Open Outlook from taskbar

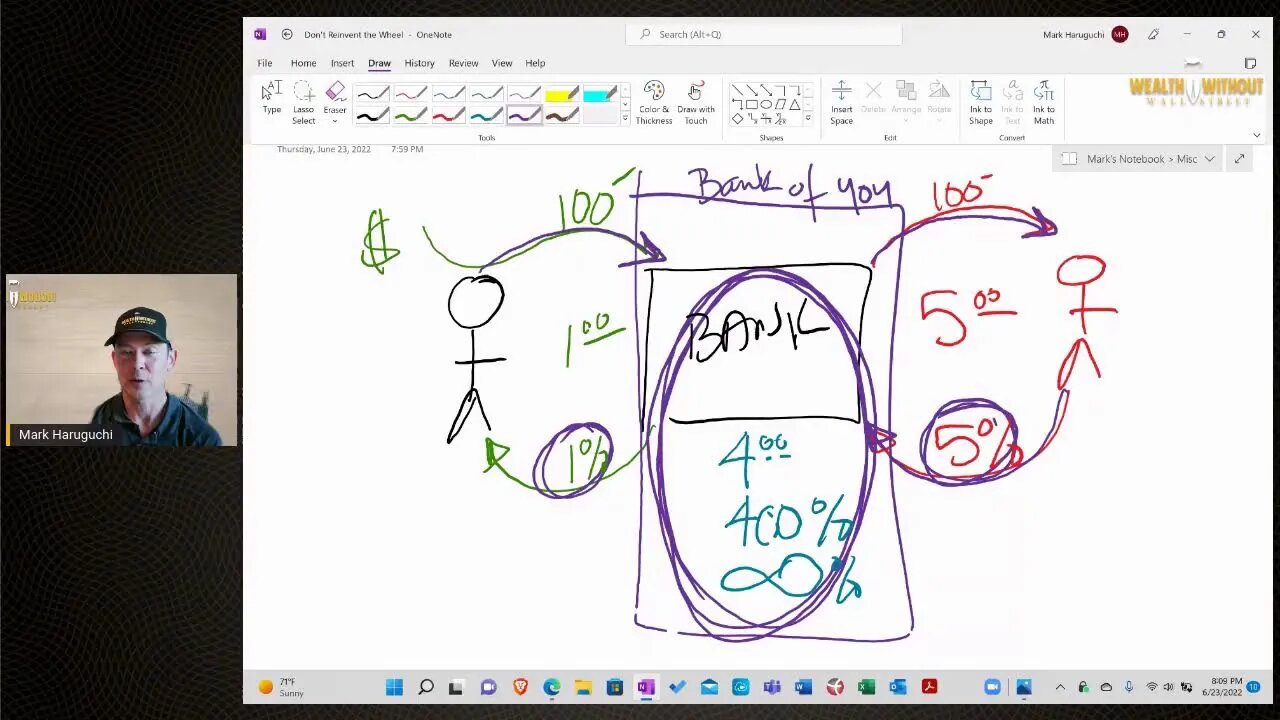898,687
